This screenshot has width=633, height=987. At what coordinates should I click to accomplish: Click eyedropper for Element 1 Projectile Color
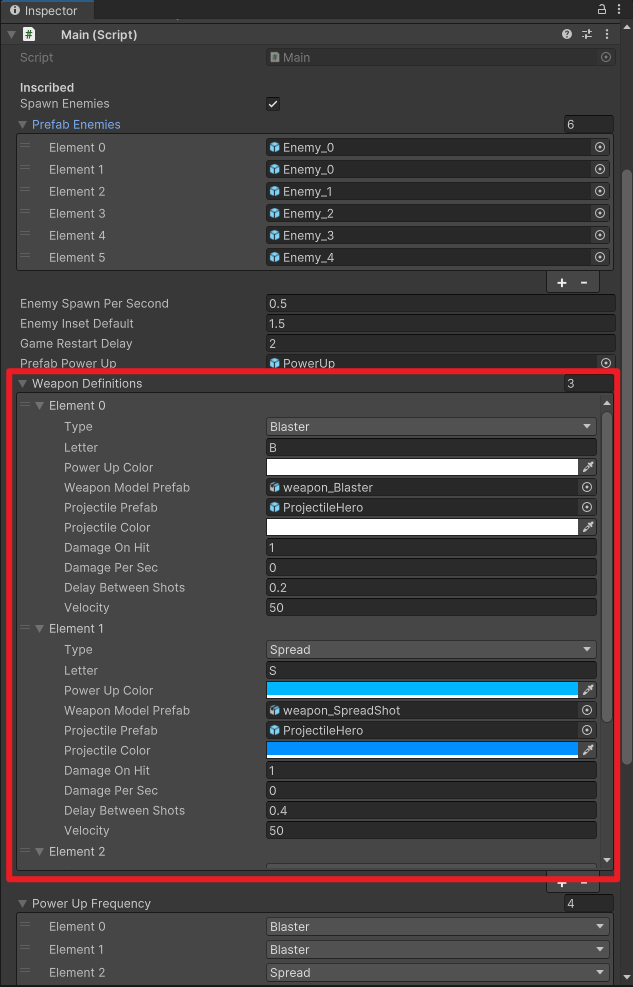click(588, 750)
